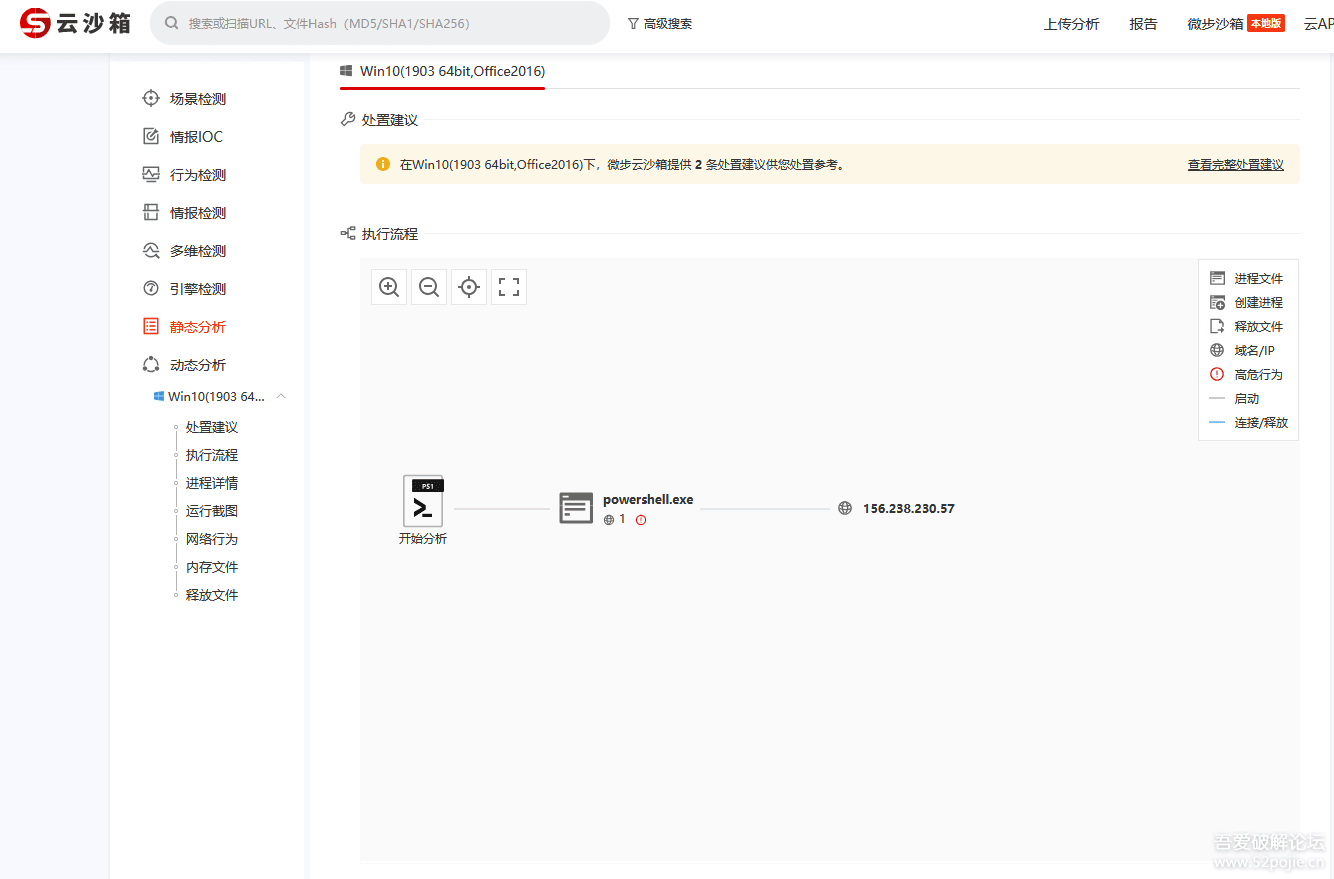Jump to 运行截图 sidebar sub-item
The image size is (1334, 879).
pos(212,511)
